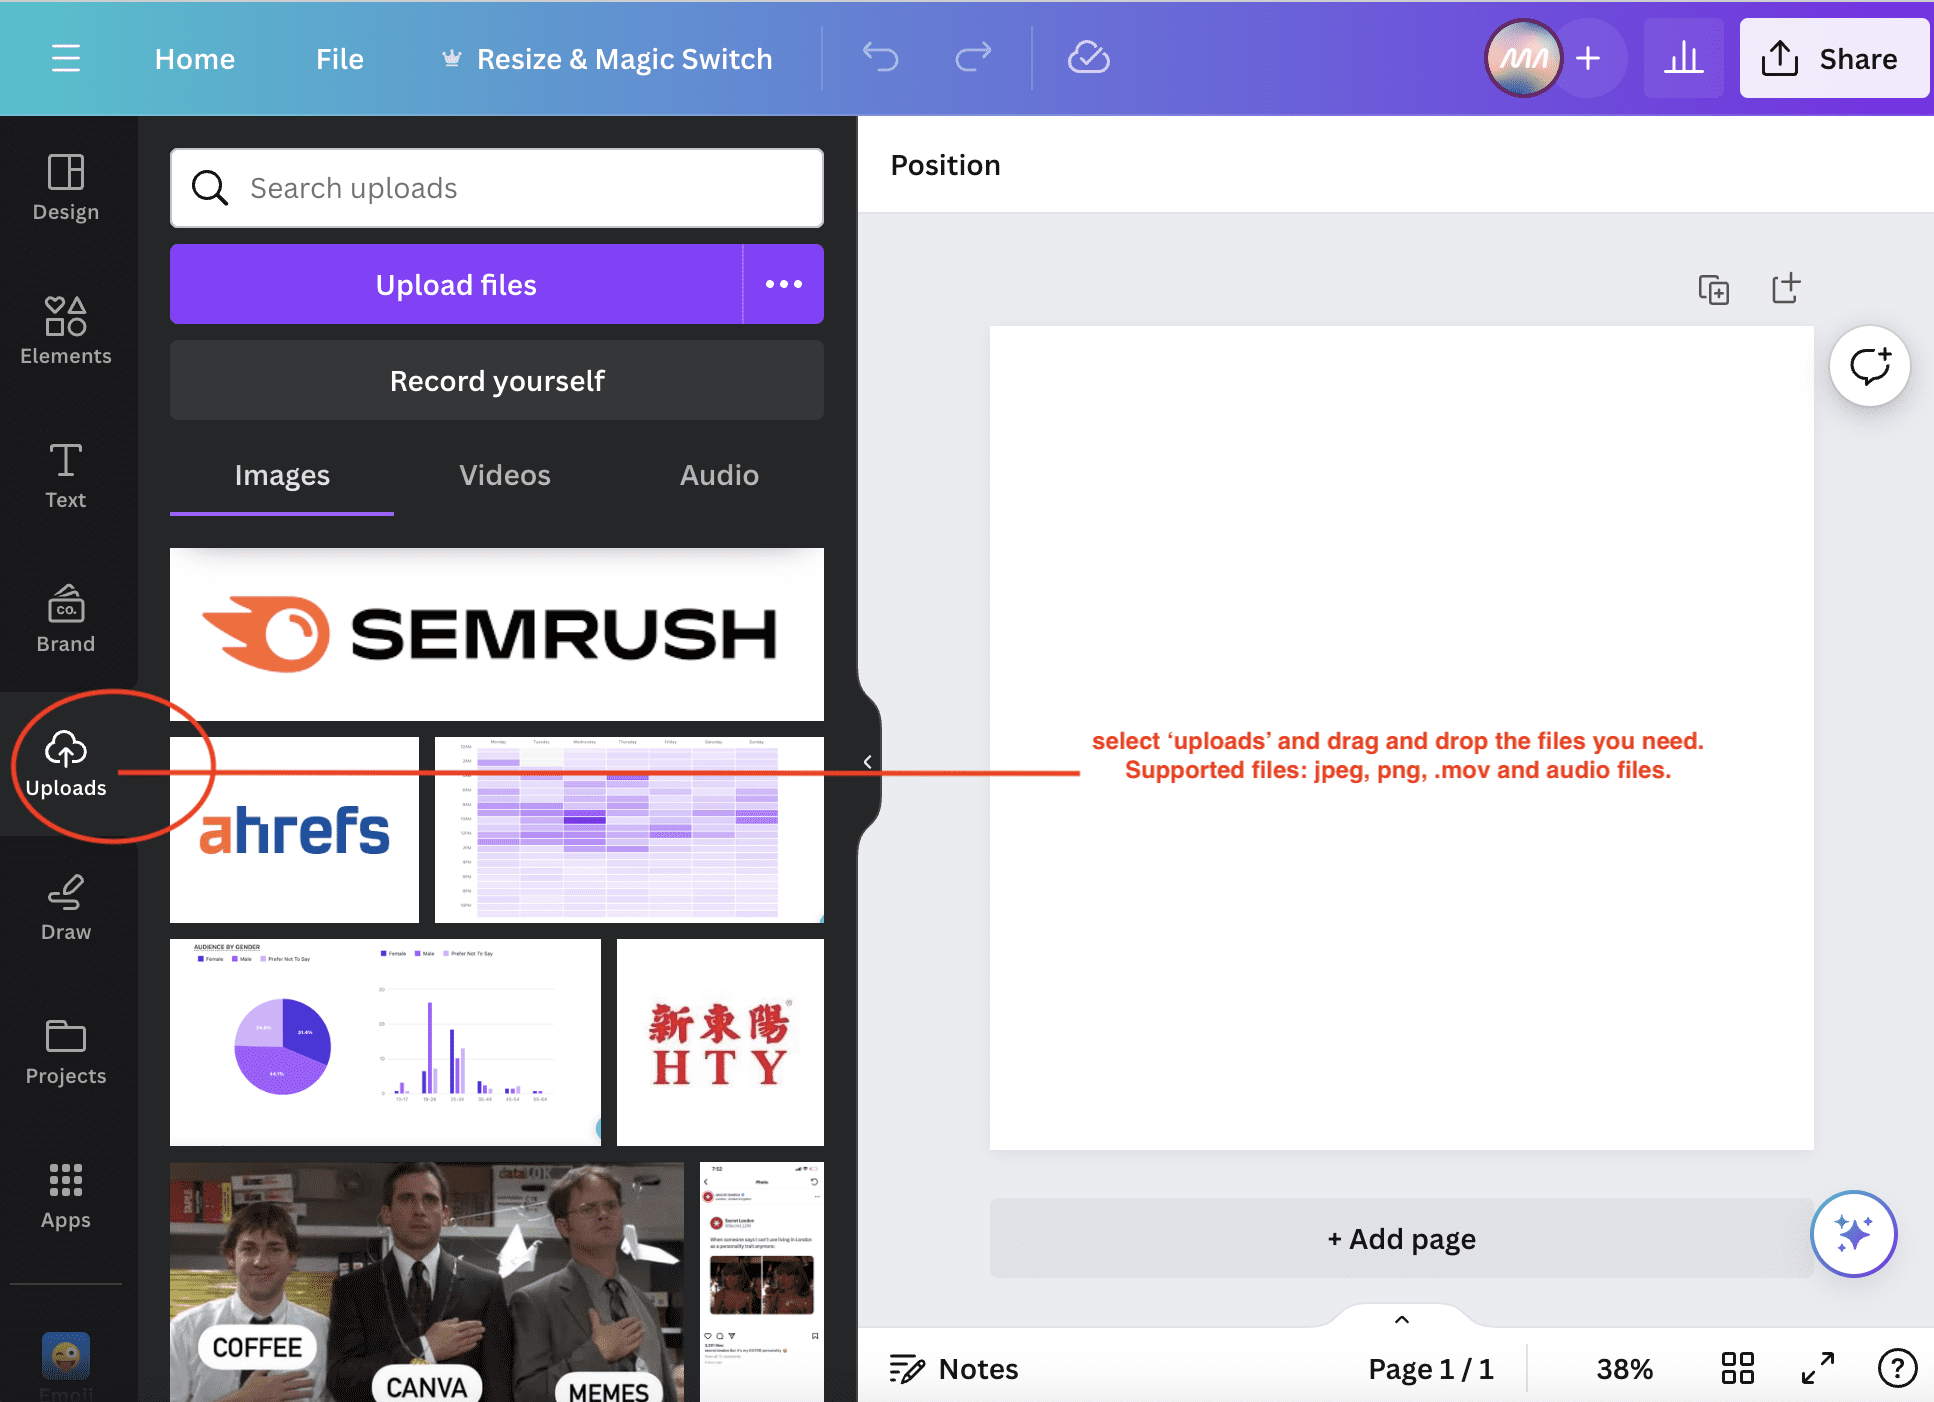Viewport: 1934px width, 1402px height.
Task: Click the Redo icon
Action: click(972, 58)
